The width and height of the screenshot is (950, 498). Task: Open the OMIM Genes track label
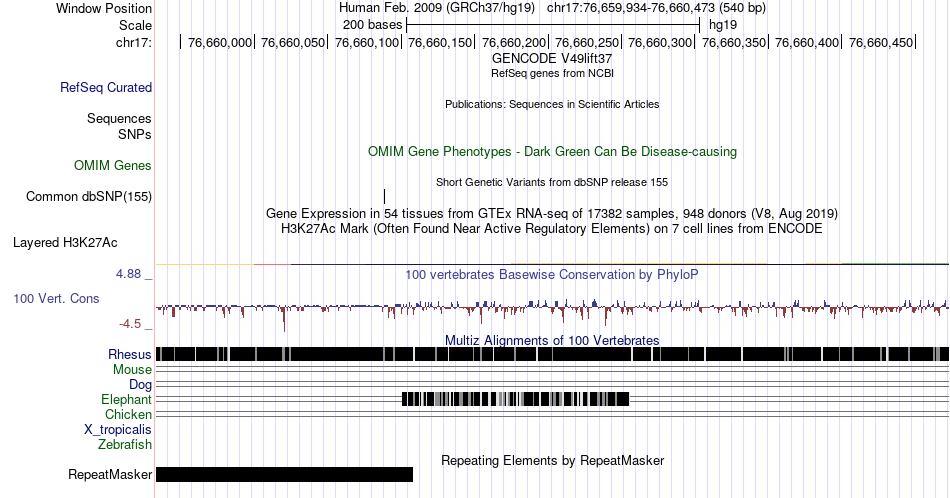click(x=112, y=165)
